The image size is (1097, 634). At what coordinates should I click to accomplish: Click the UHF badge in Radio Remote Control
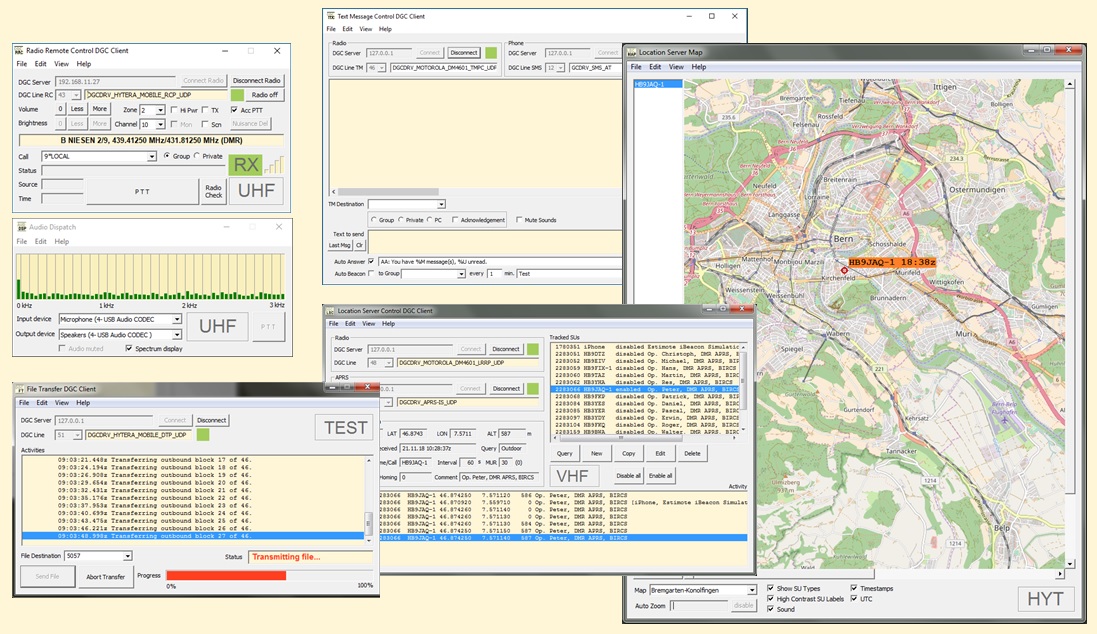tap(256, 191)
